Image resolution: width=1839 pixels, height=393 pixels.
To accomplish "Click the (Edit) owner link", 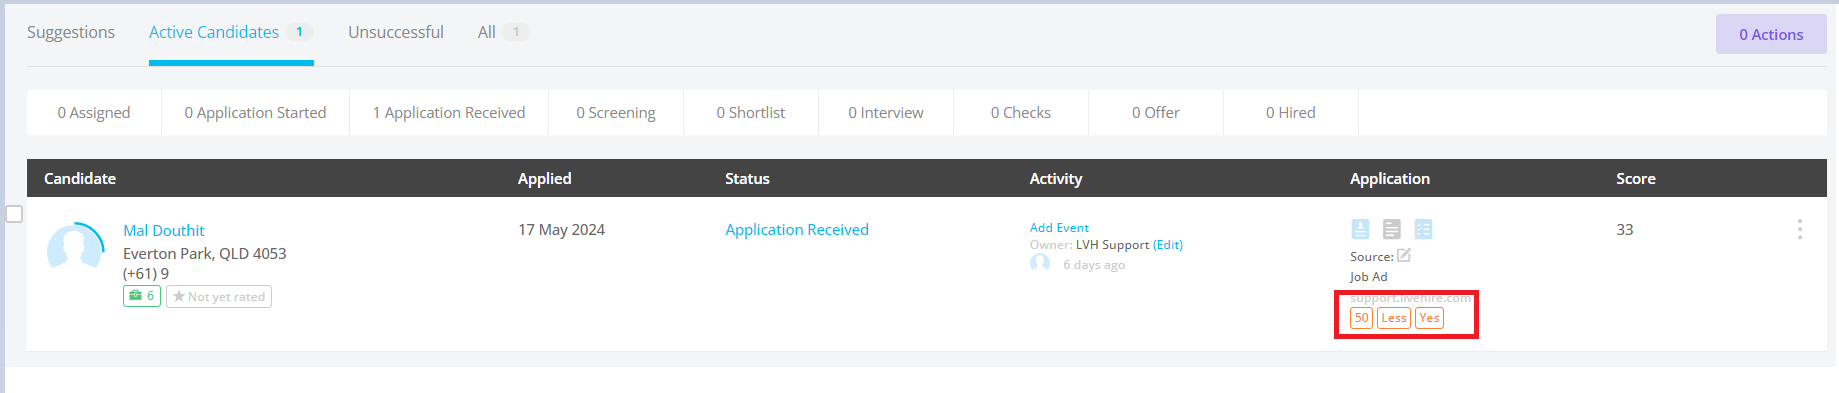I will click(x=1168, y=244).
